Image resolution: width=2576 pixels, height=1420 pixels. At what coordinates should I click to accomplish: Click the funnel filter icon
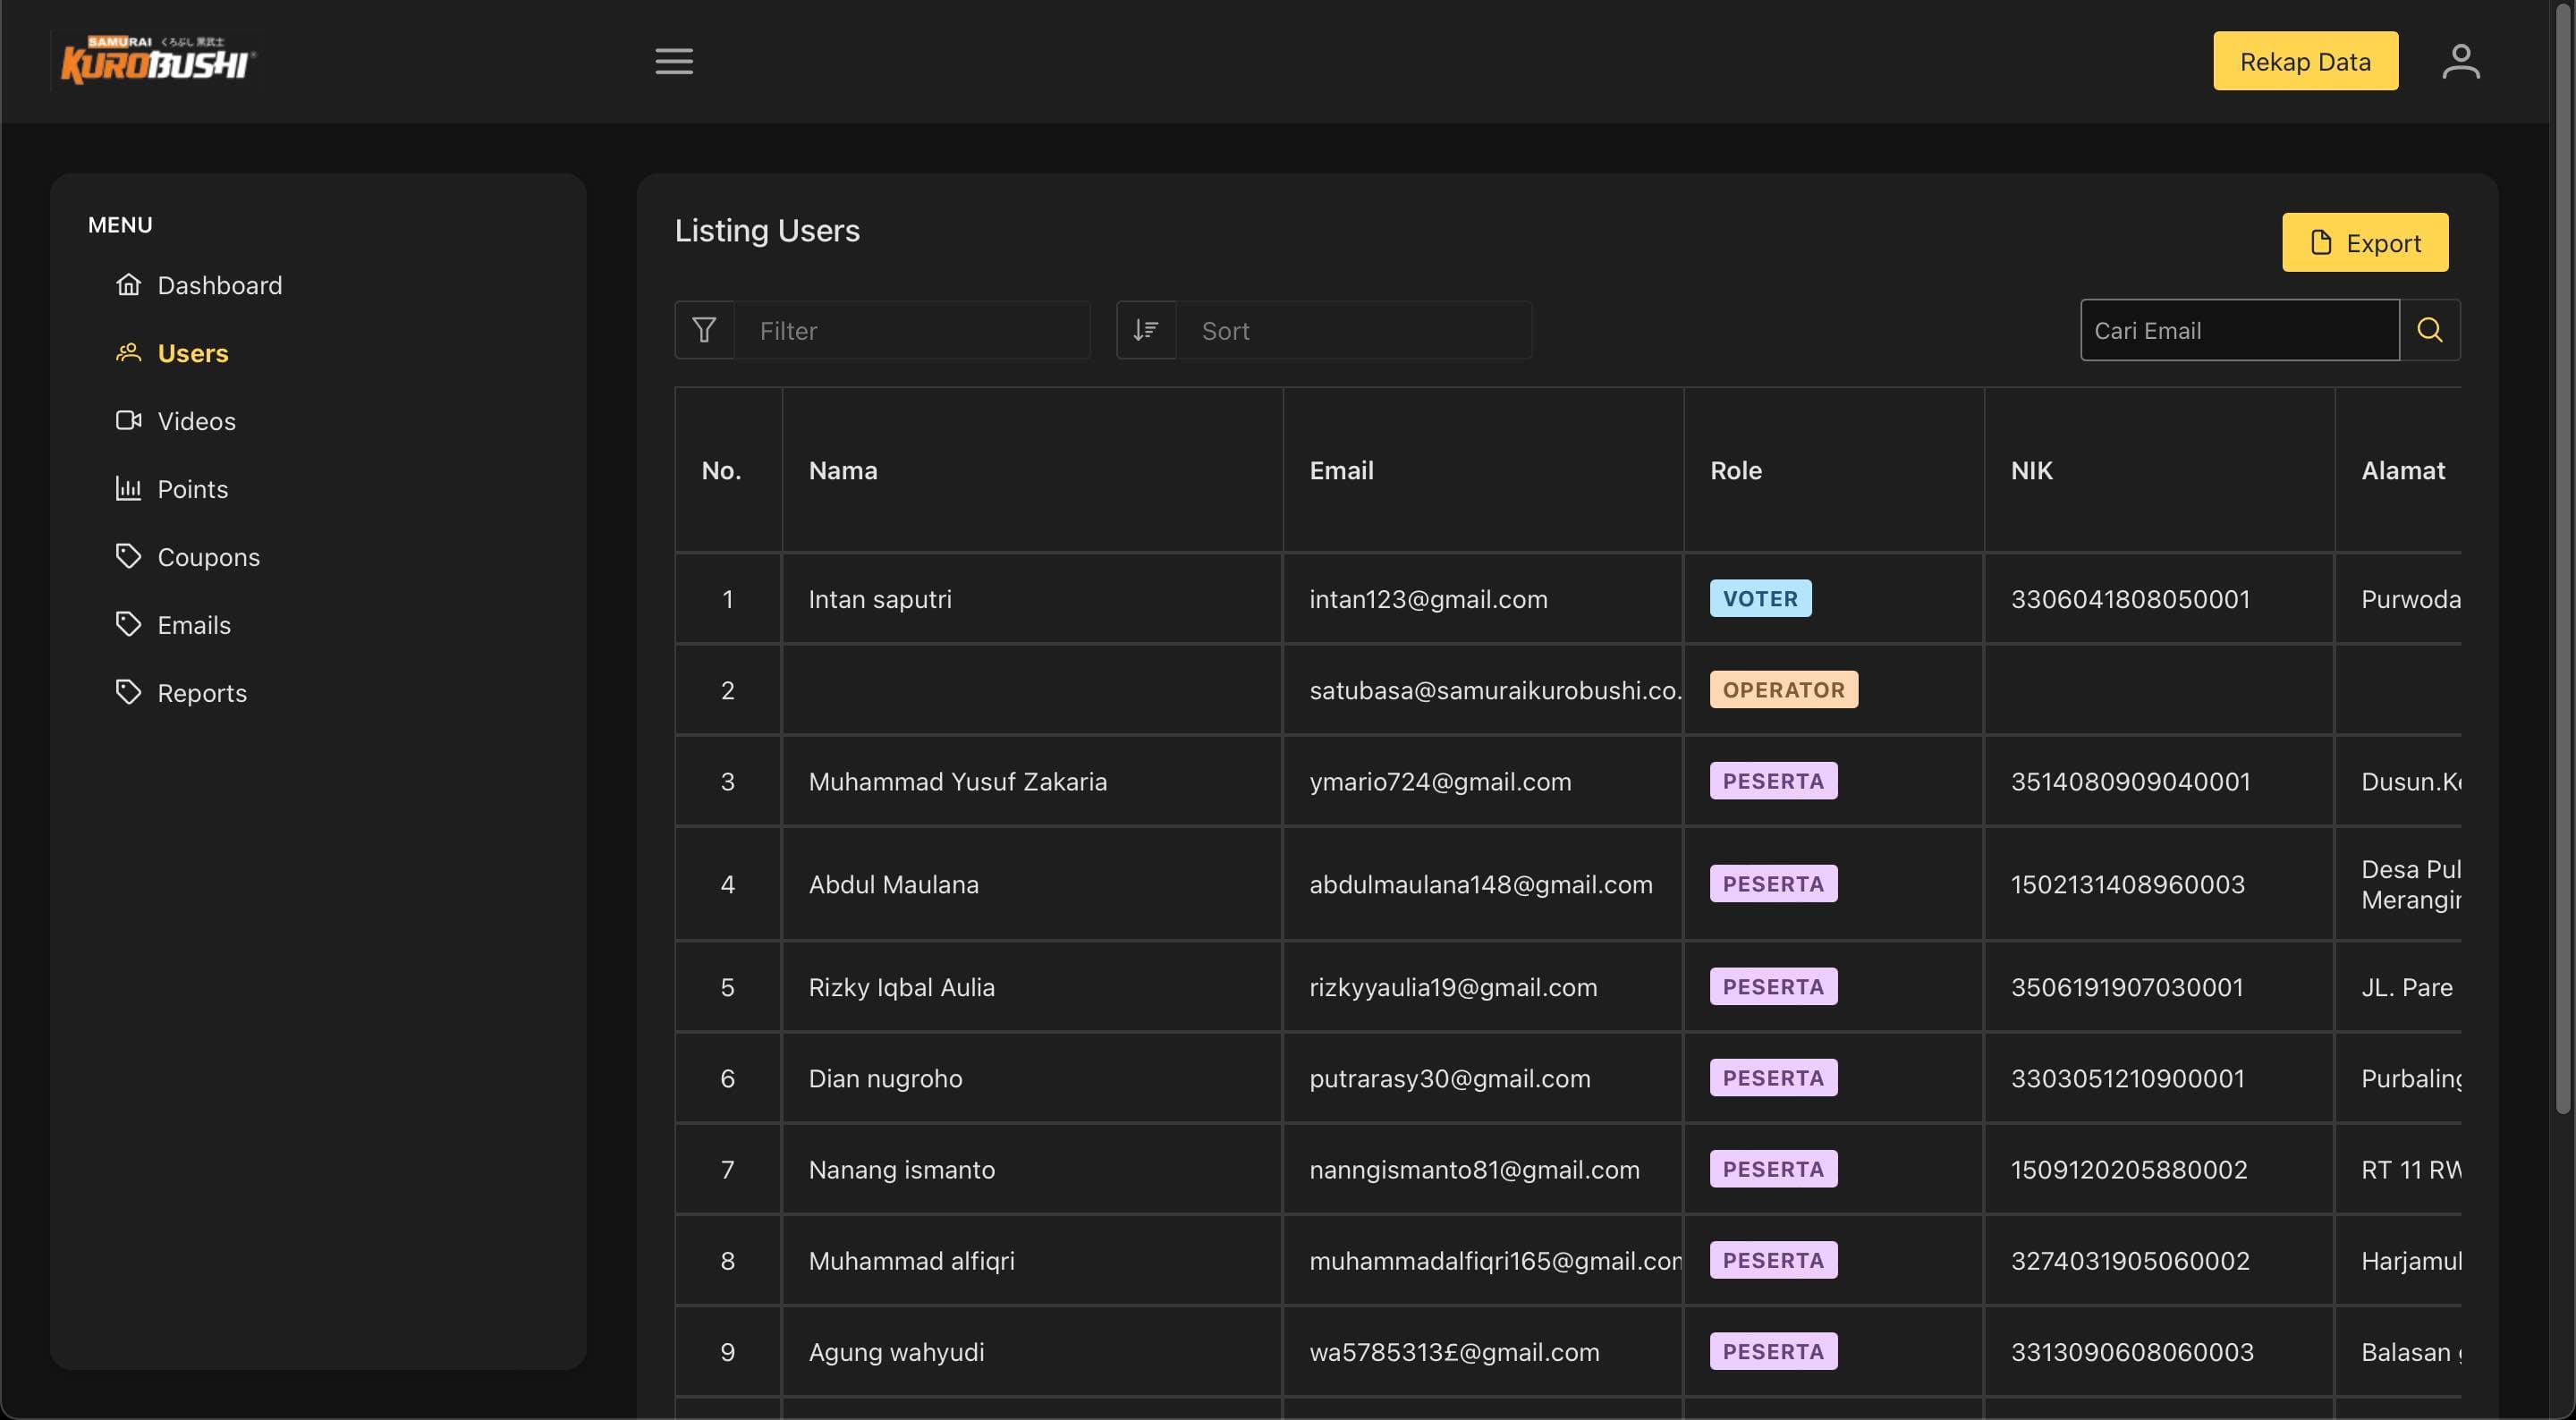pos(704,330)
